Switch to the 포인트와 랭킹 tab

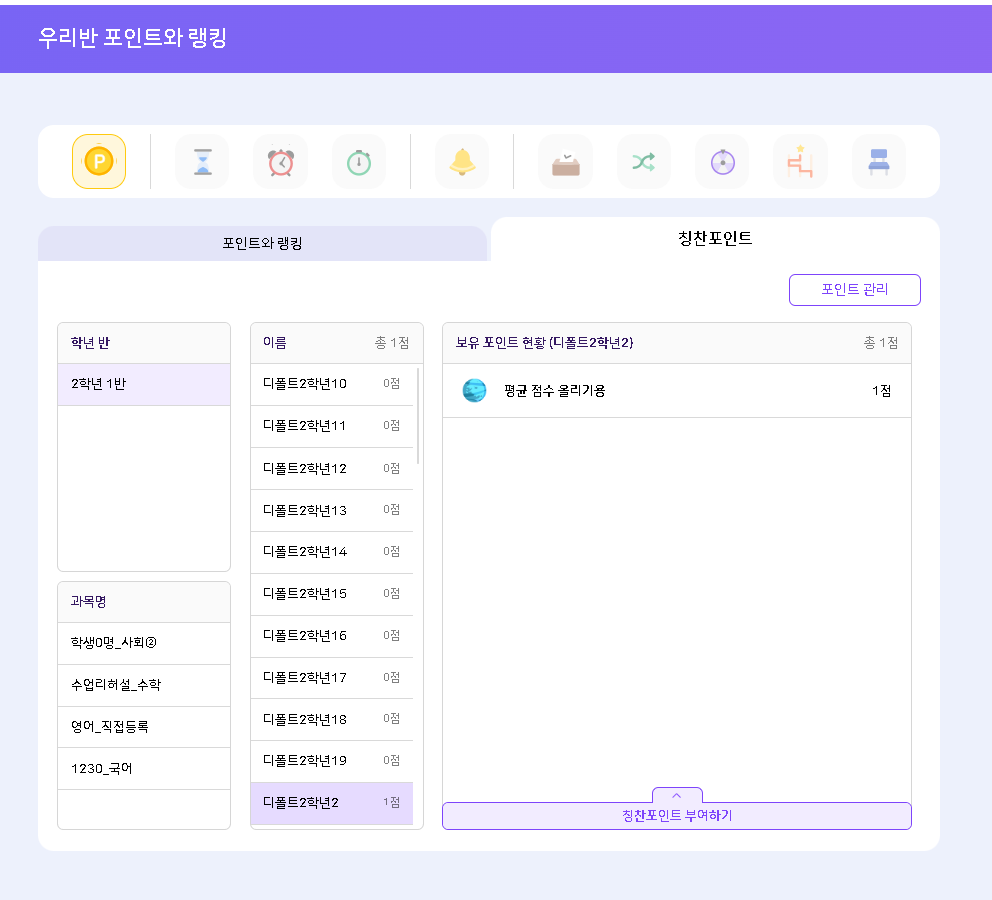(262, 244)
